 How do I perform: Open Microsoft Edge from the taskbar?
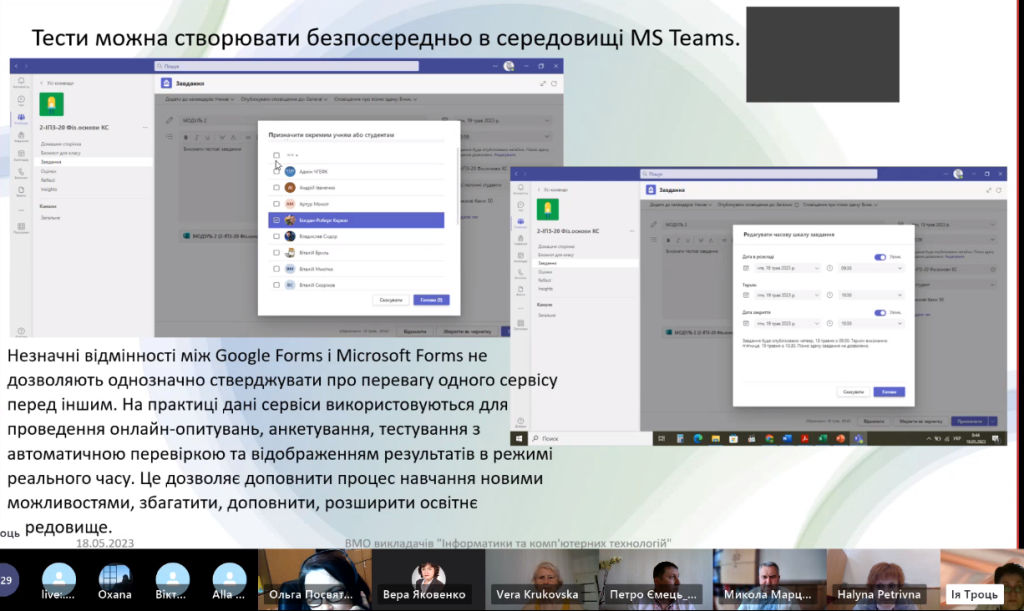click(x=697, y=439)
